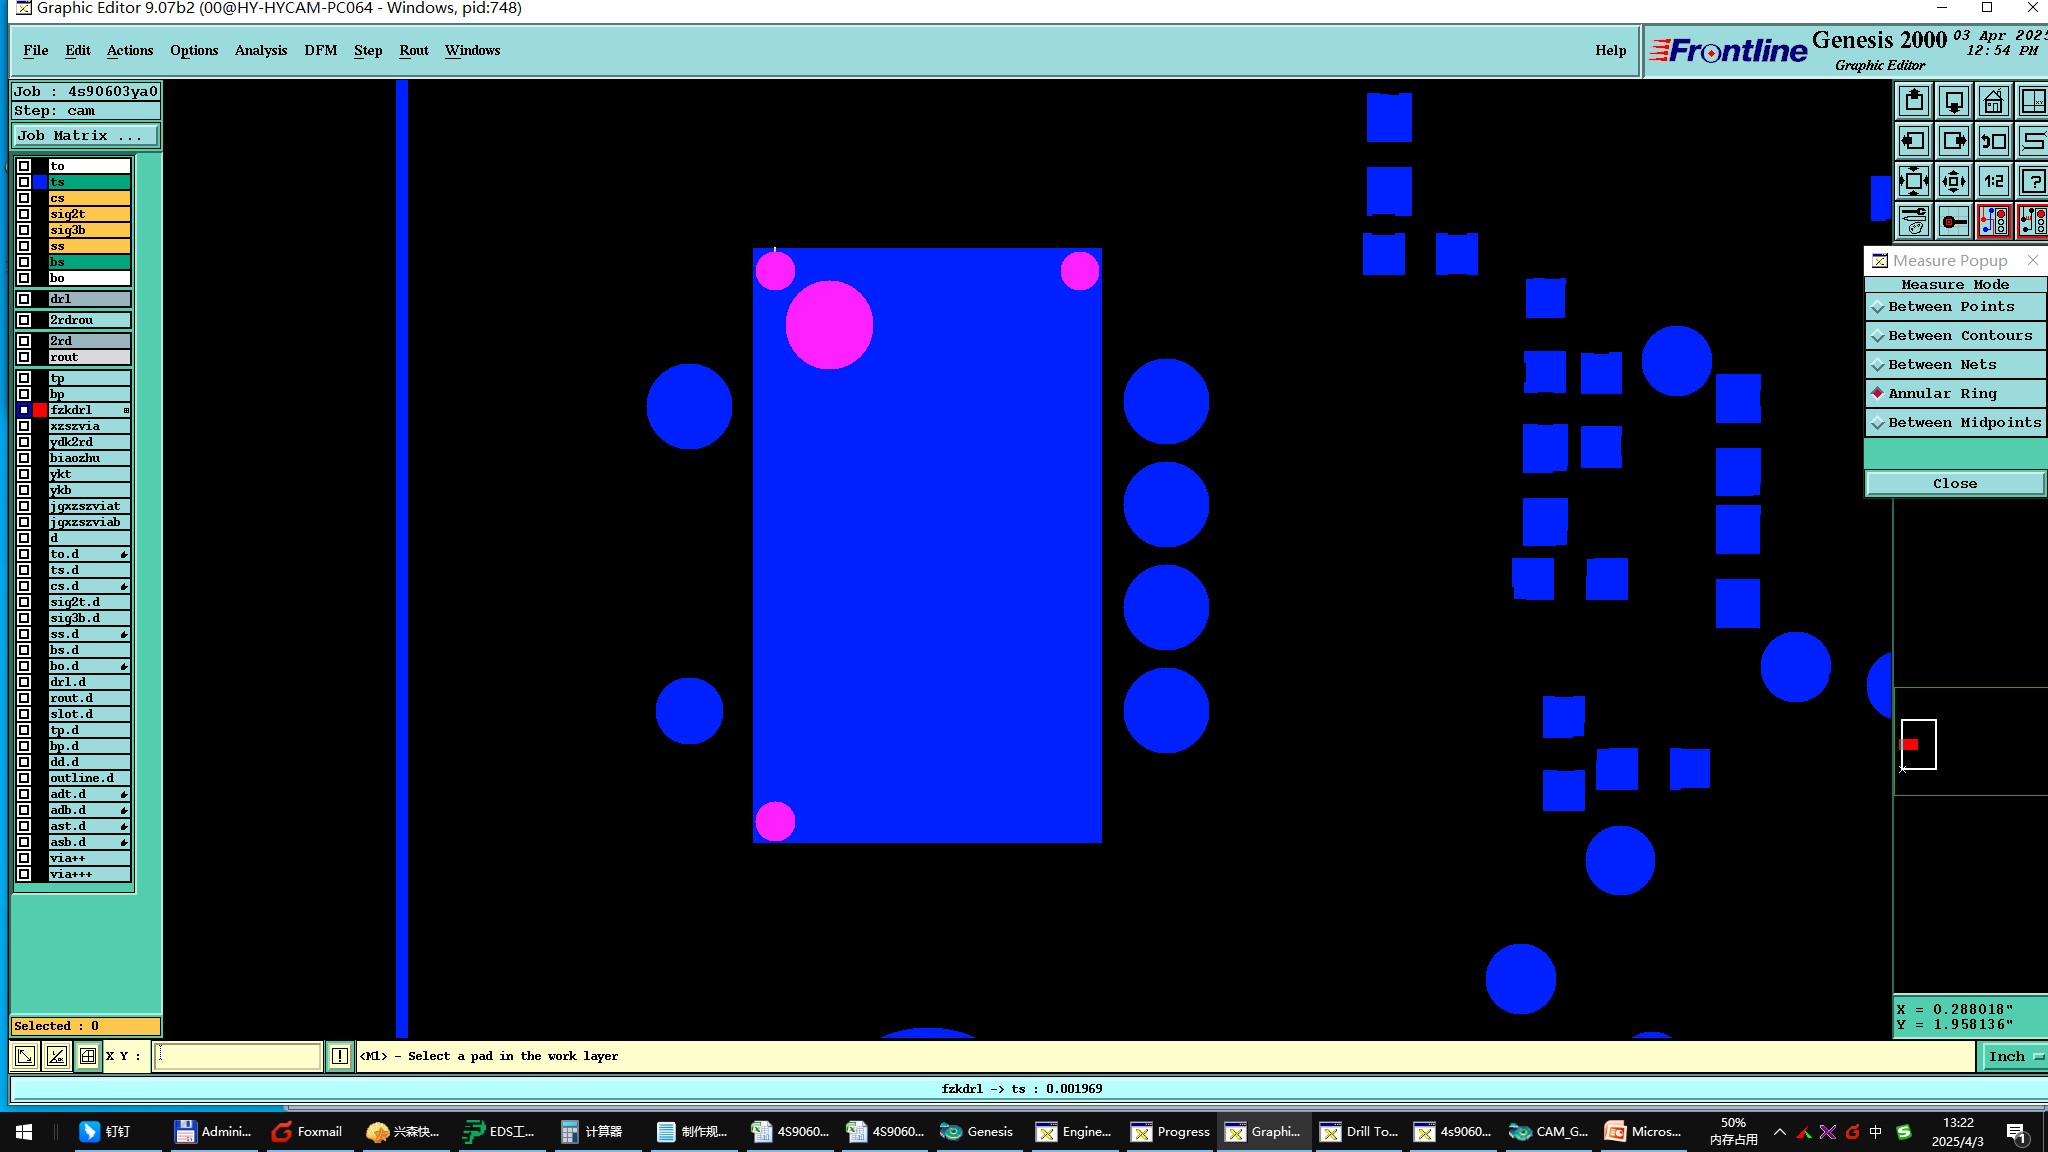Click the red swatch of layer fzkdrl

(x=40, y=410)
